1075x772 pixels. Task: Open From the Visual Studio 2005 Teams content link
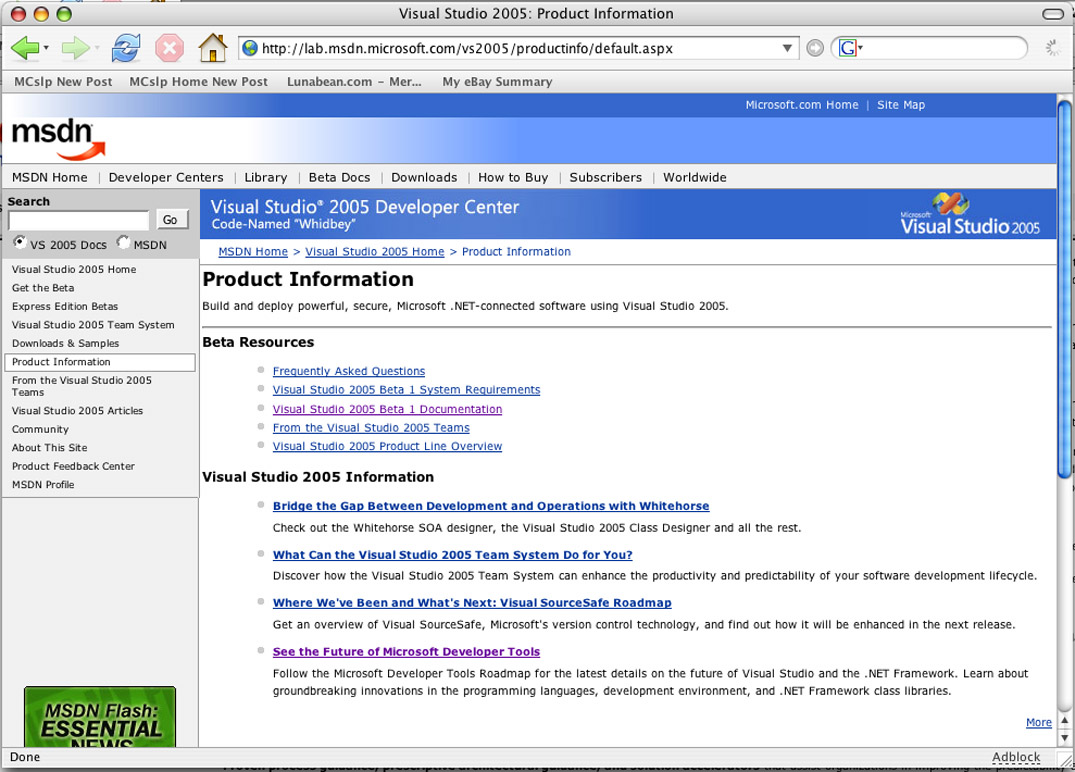371,428
